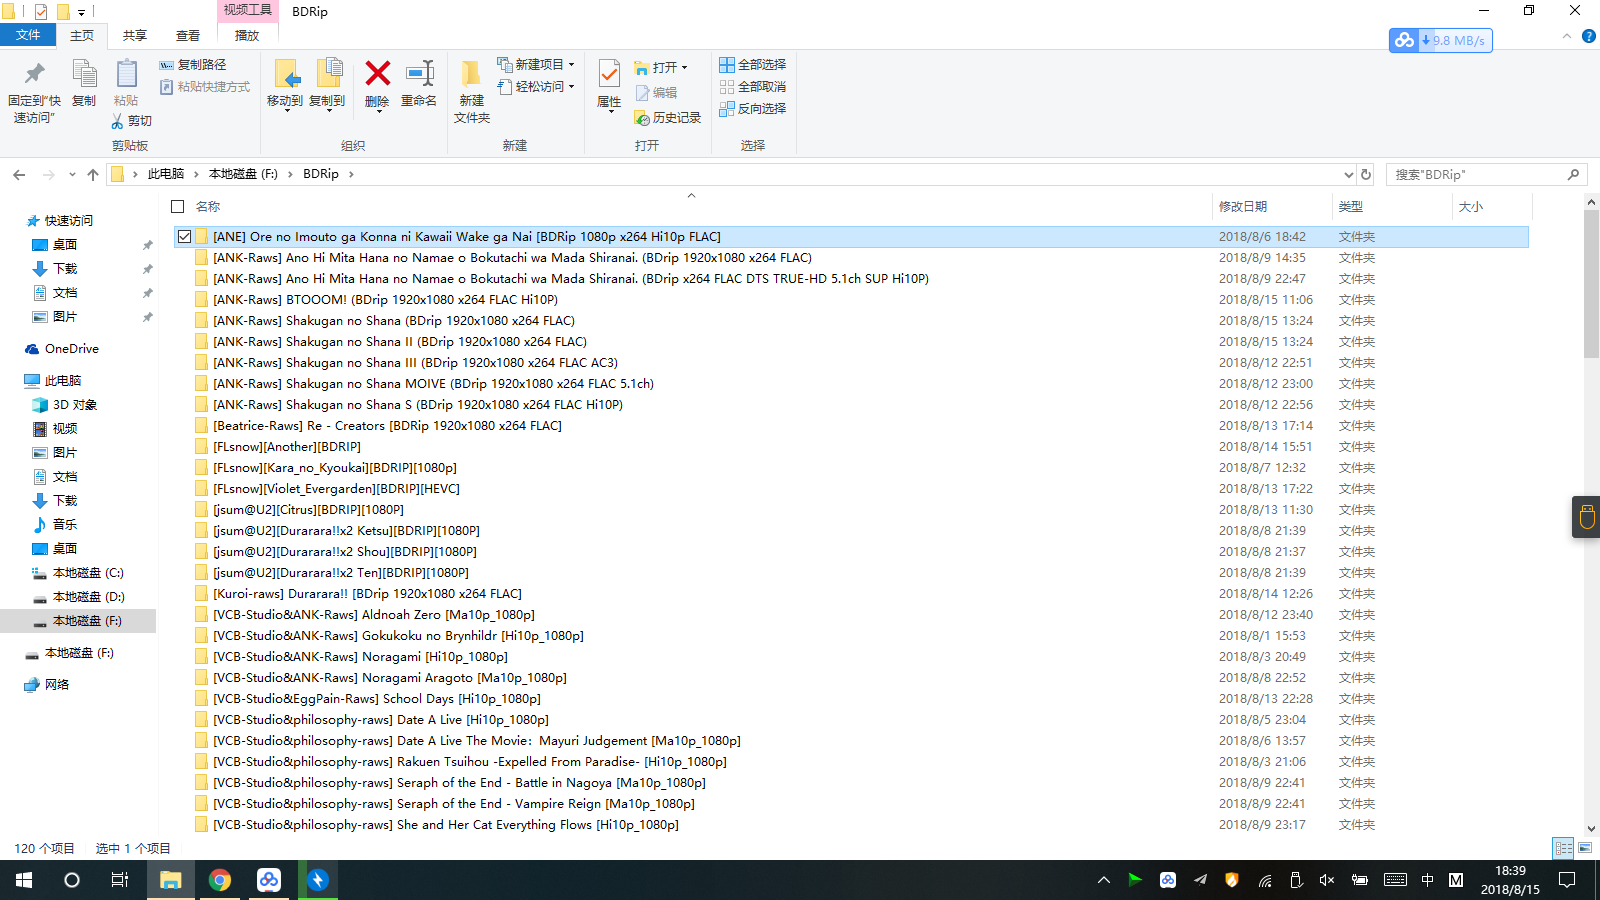Click Local Disk (F:) in the breadcrumb

coord(243,174)
